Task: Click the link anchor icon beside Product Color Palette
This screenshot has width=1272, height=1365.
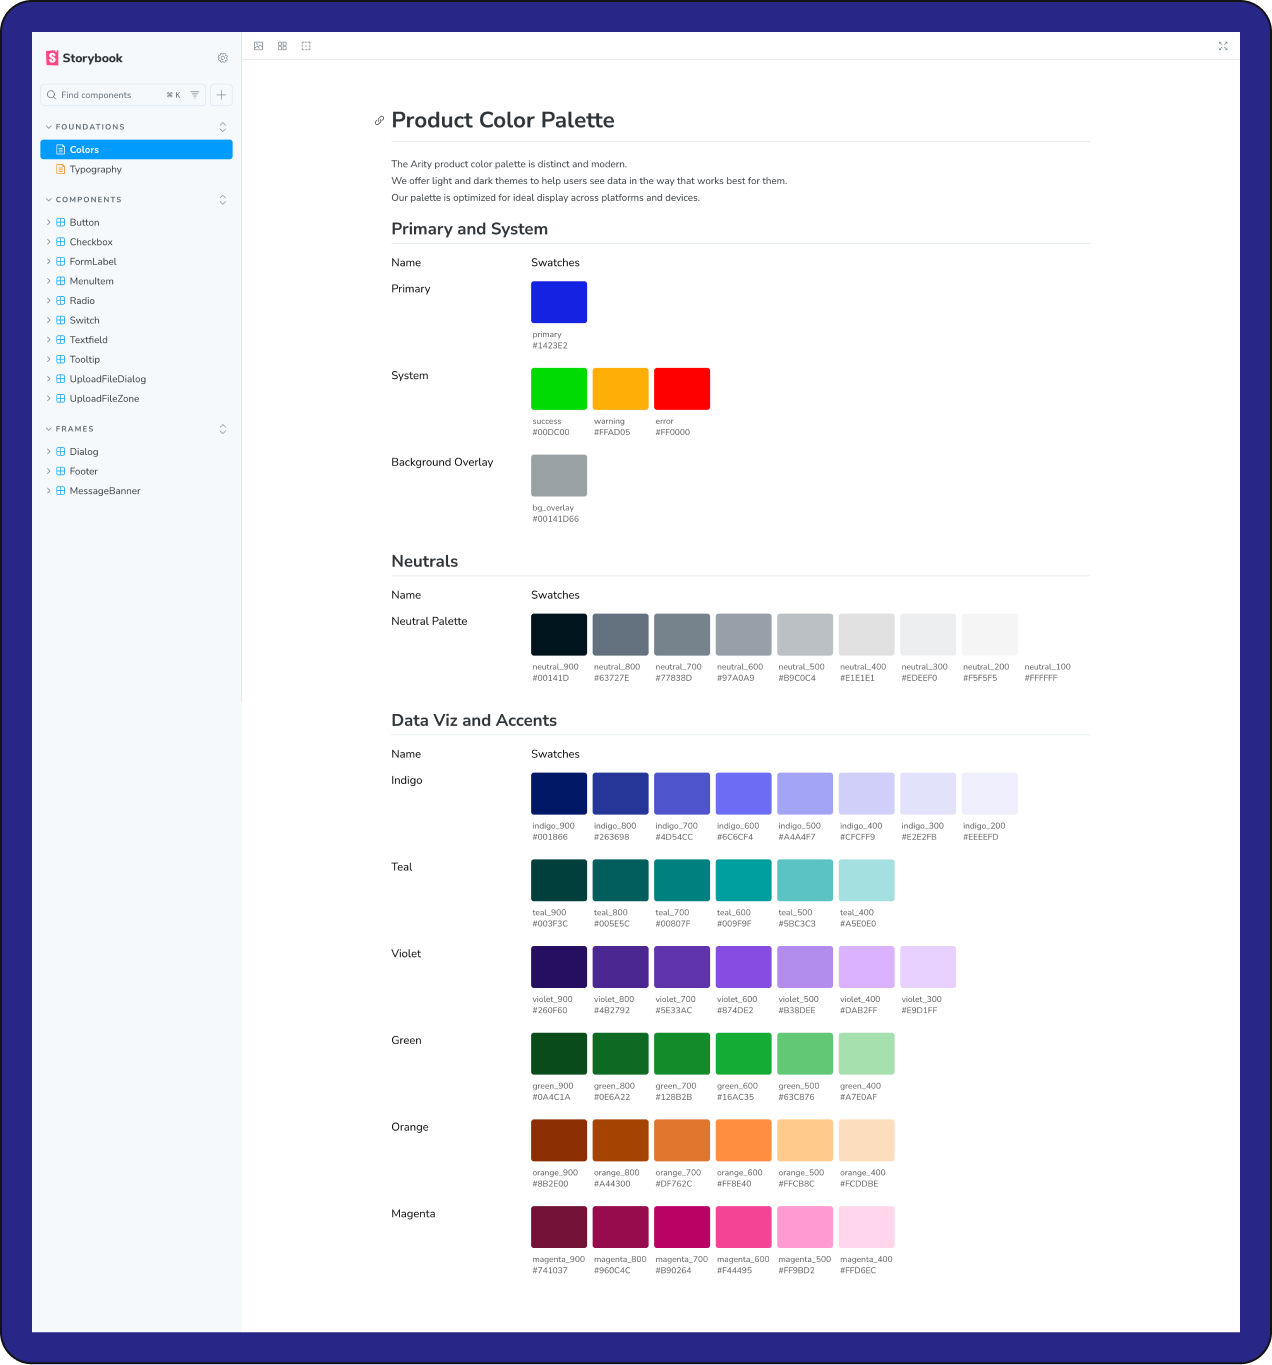Action: tap(378, 120)
